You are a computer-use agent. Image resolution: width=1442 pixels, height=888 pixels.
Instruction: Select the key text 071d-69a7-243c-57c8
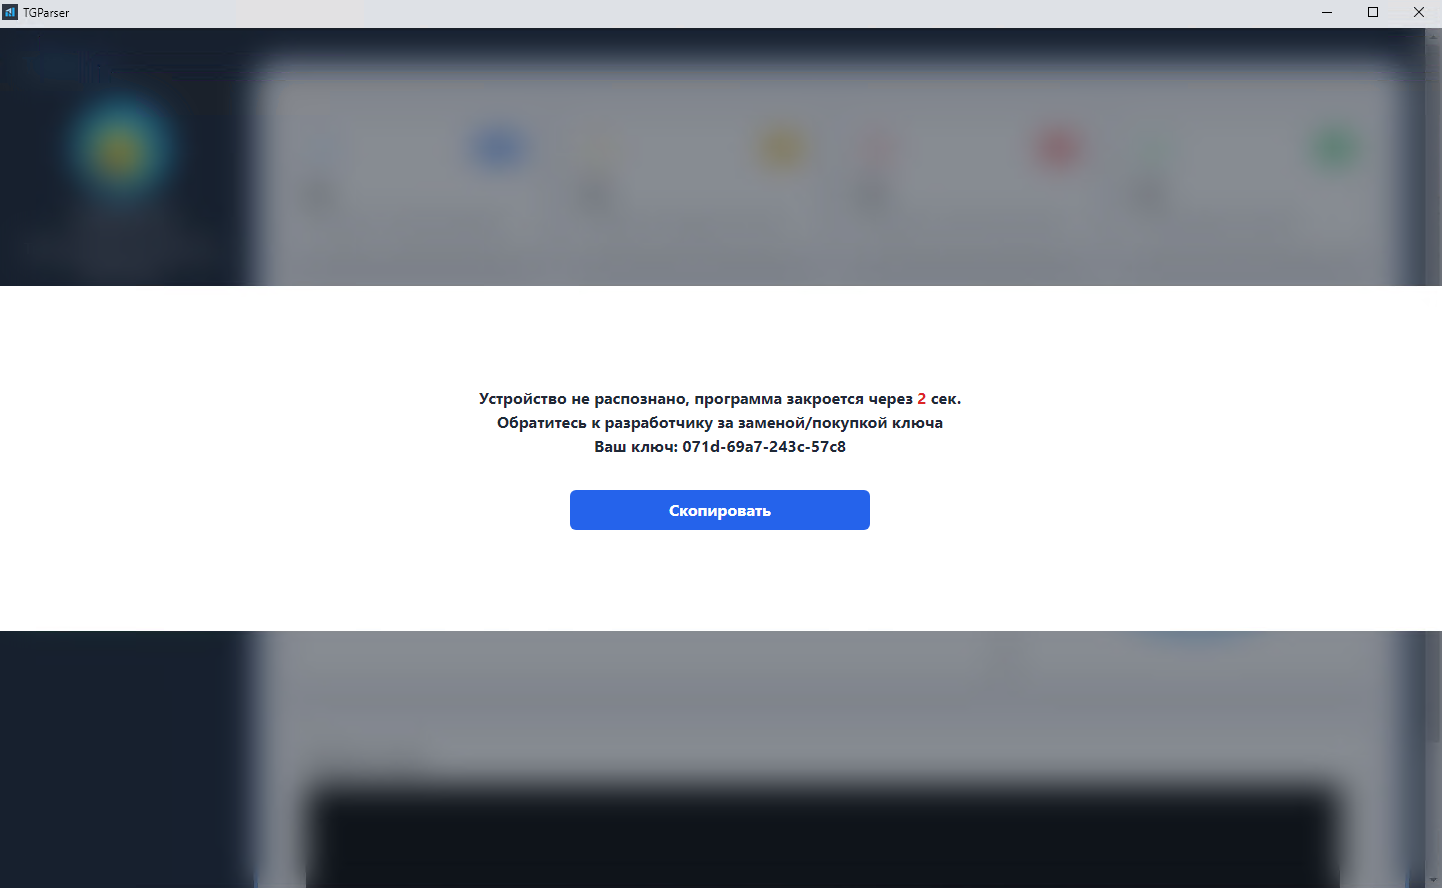click(764, 446)
